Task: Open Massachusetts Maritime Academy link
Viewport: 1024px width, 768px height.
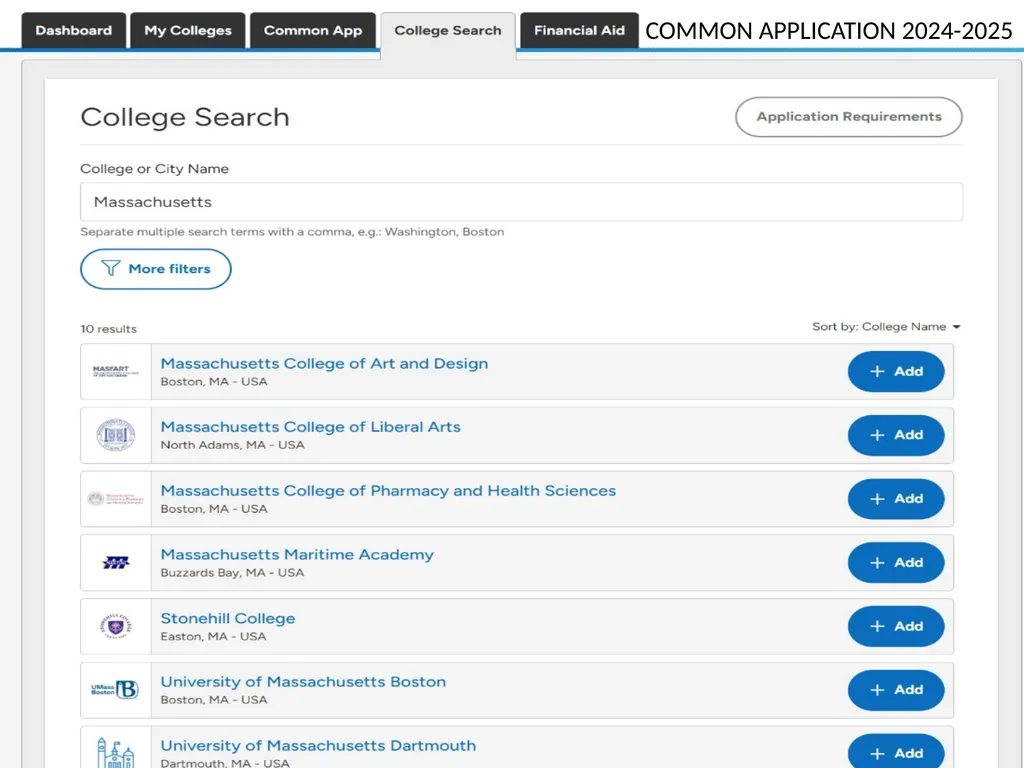Action: point(297,554)
